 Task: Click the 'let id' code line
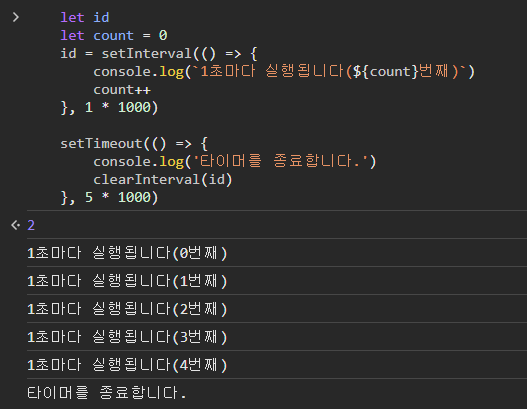pos(85,17)
